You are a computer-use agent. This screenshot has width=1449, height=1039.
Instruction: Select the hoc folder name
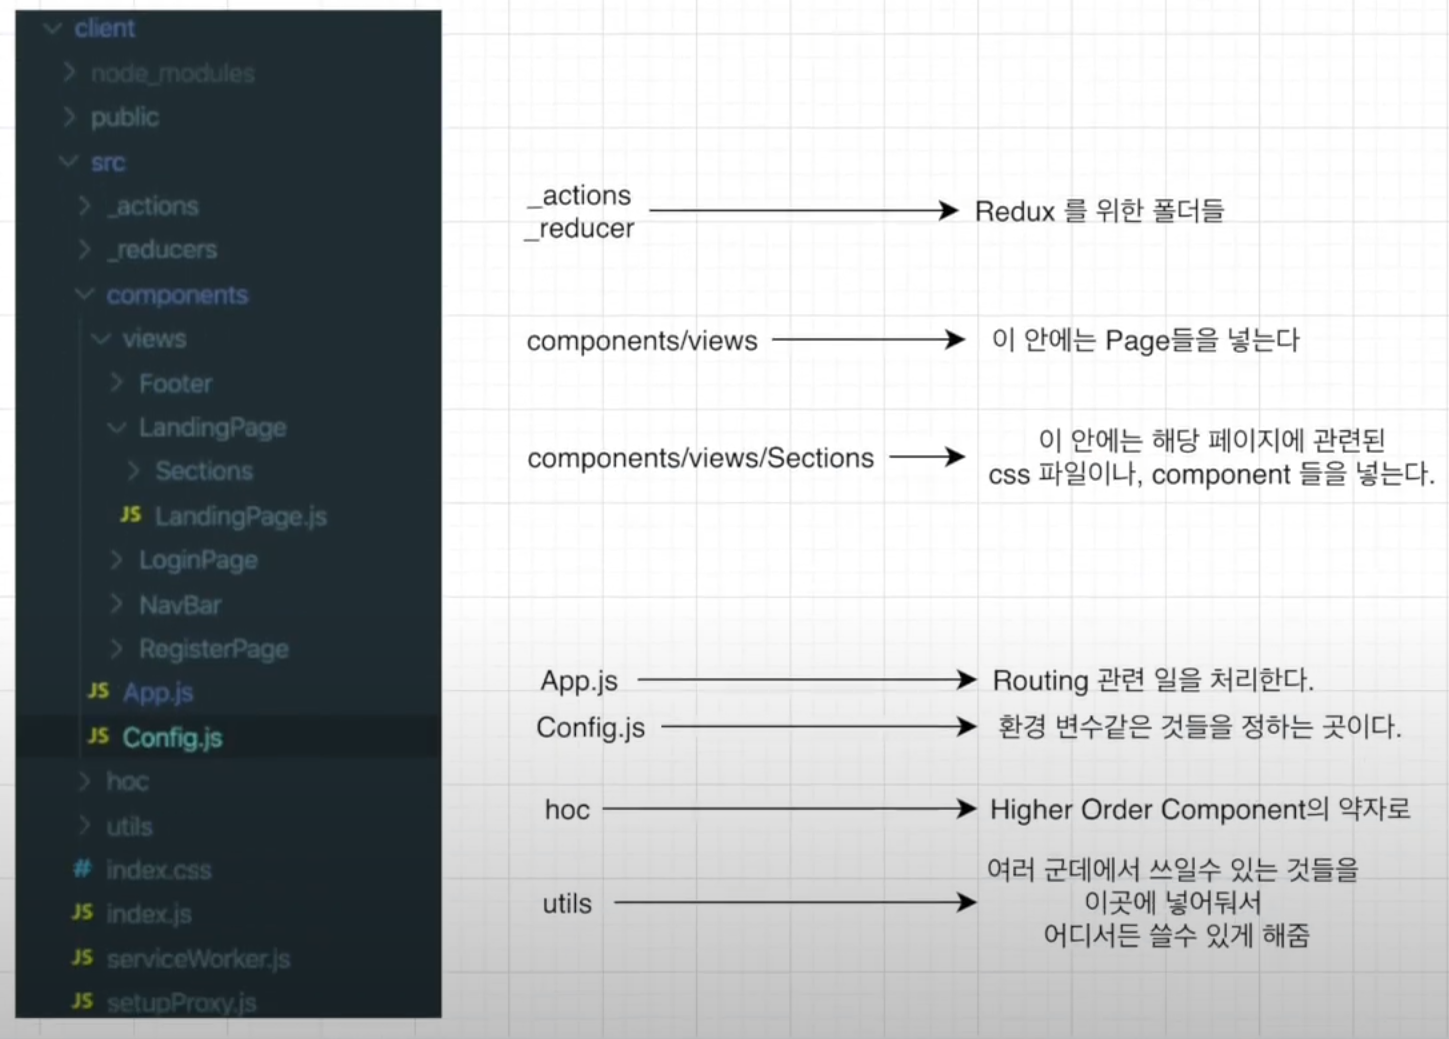(x=127, y=781)
